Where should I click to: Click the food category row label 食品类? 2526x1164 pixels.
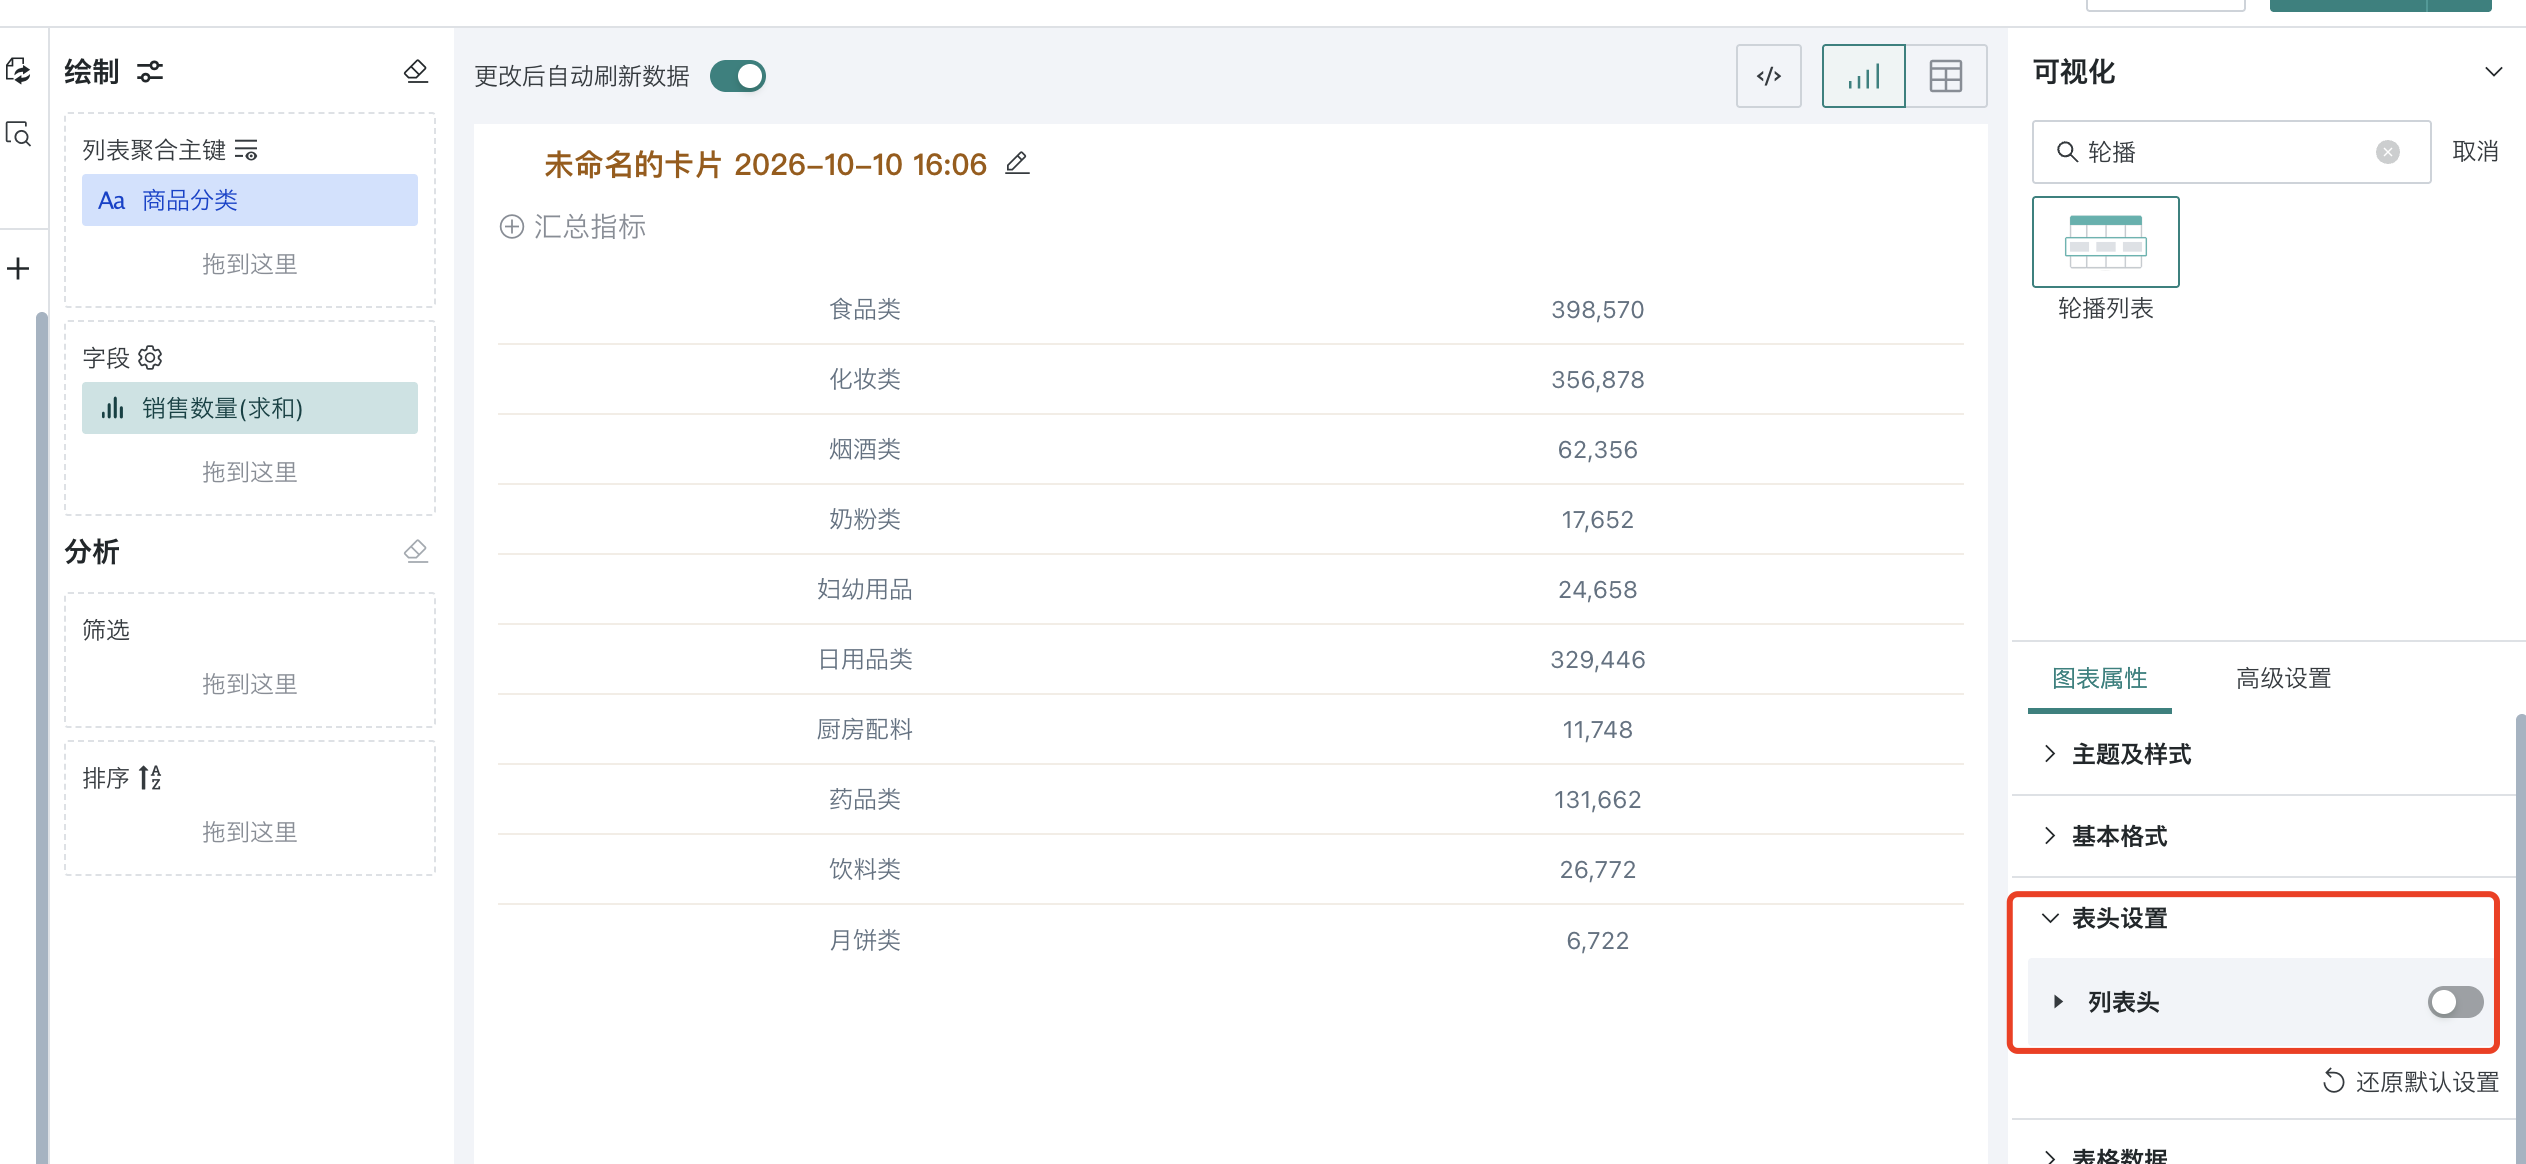[865, 310]
